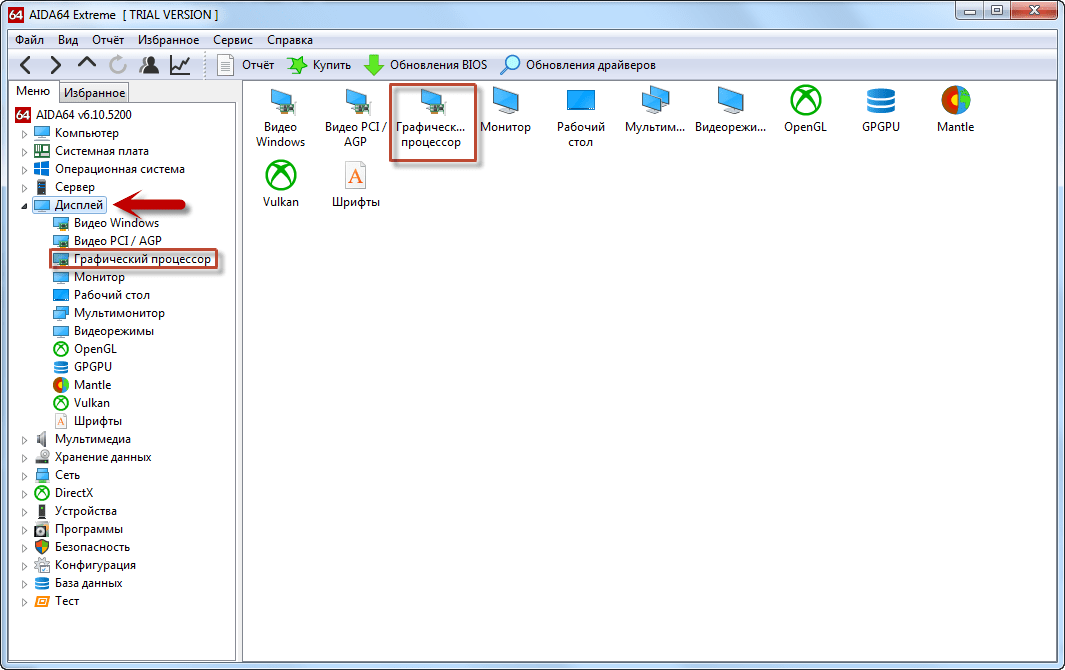
Task: Open the graph chart toolbar icon
Action: 180,65
